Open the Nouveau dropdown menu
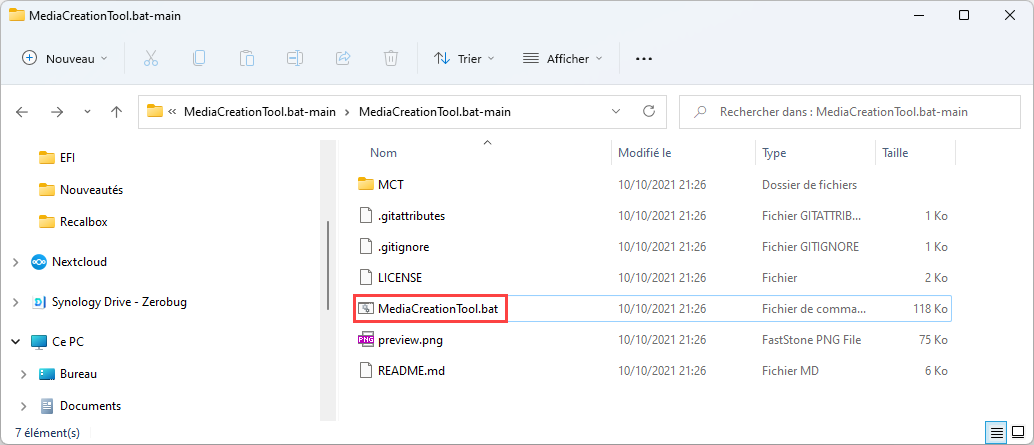 tap(64, 59)
